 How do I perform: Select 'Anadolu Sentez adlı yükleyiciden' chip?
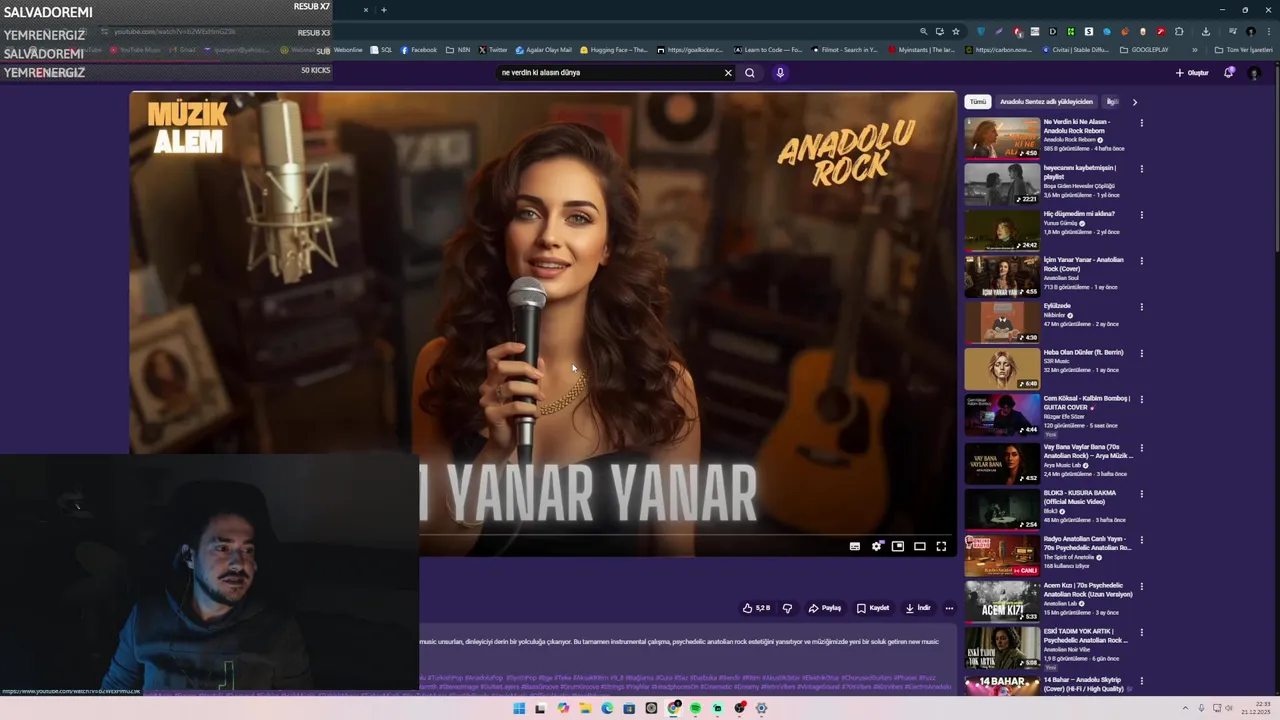(1046, 102)
